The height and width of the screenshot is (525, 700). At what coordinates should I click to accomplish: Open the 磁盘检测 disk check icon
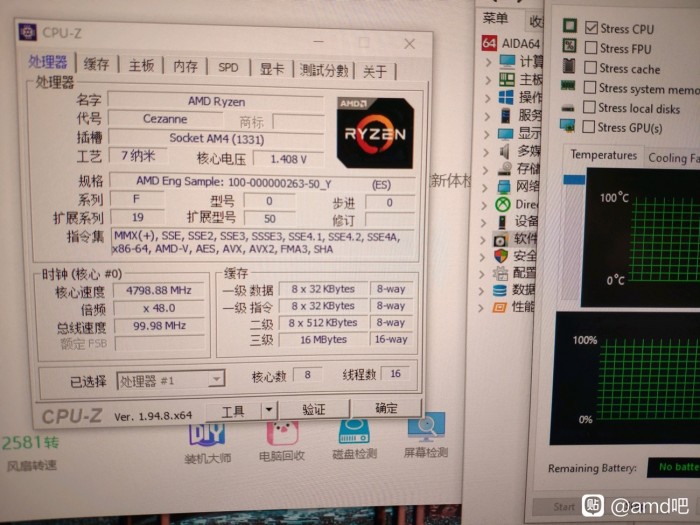pyautogui.click(x=354, y=431)
